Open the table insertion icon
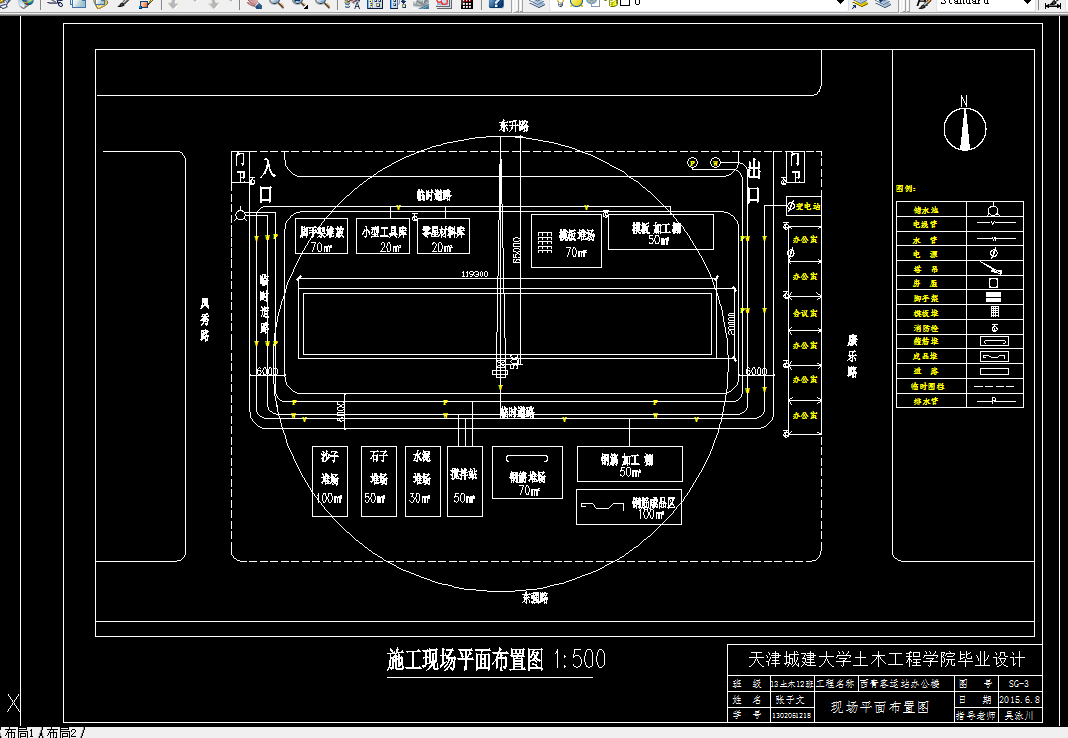 tap(465, 6)
